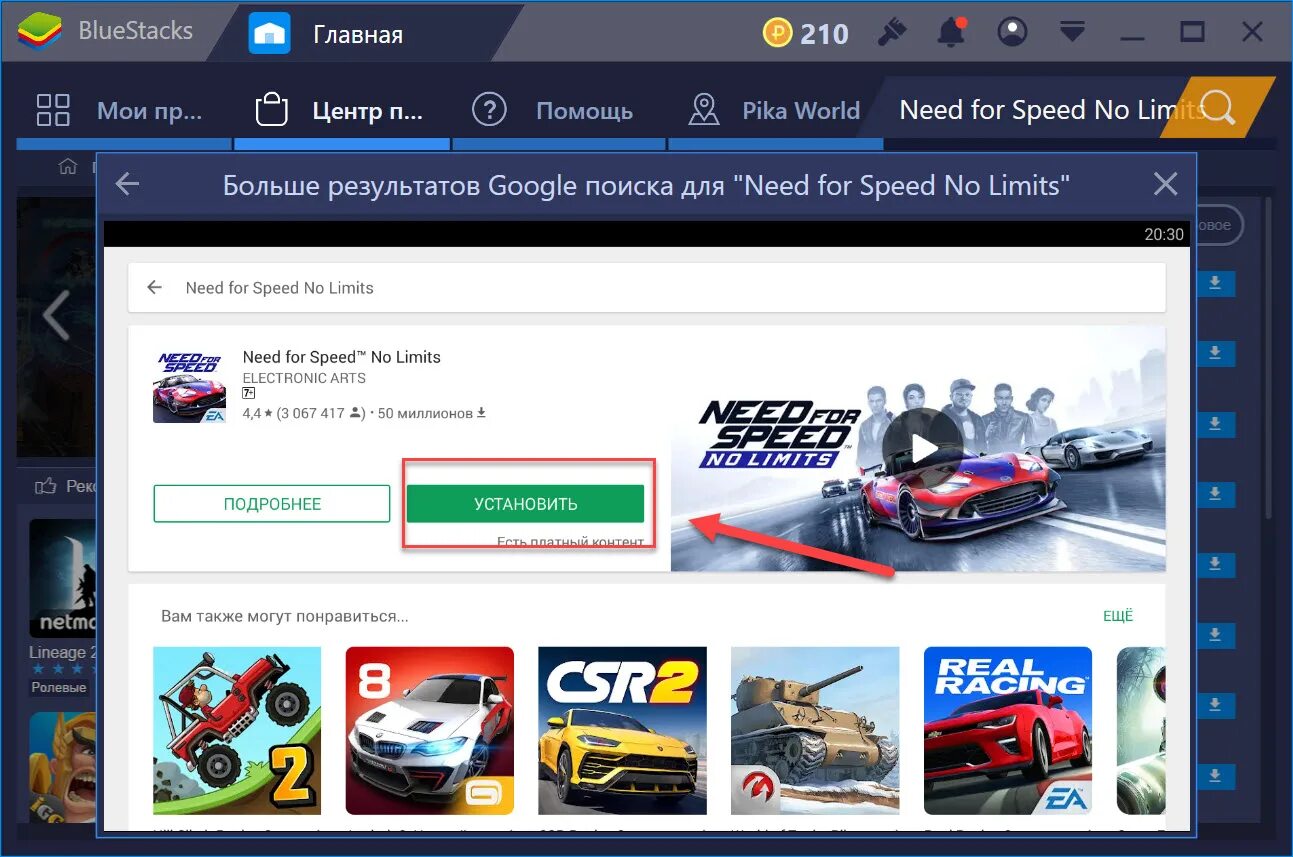Screen dimensions: 1293x857
Task: Go back using the dialog back arrow
Action: coord(127,184)
